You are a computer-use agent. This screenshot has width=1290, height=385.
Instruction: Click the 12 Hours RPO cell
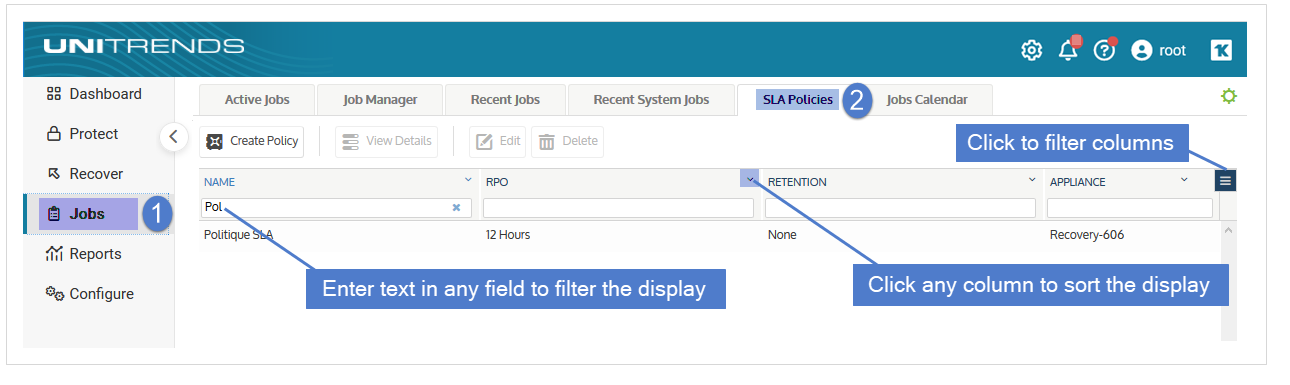[507, 235]
